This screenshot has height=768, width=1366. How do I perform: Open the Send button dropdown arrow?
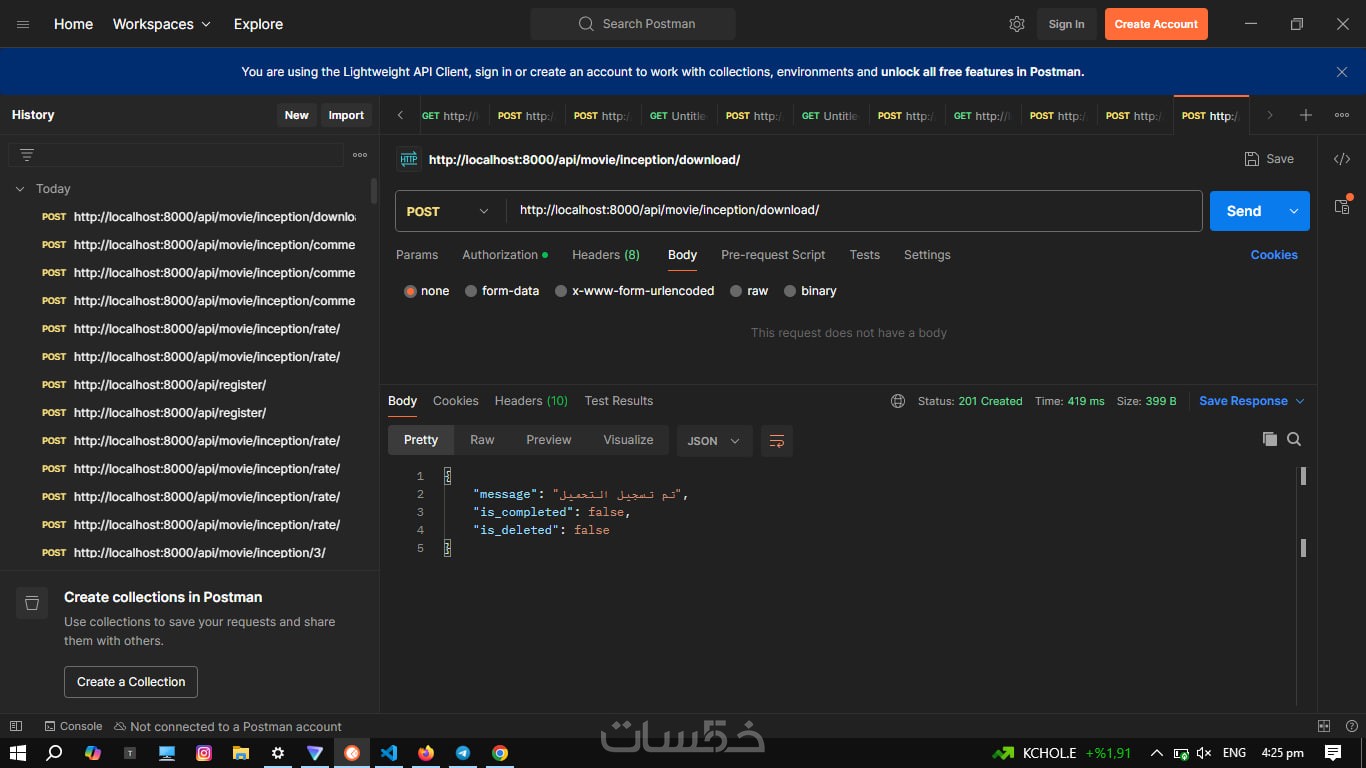(1294, 211)
